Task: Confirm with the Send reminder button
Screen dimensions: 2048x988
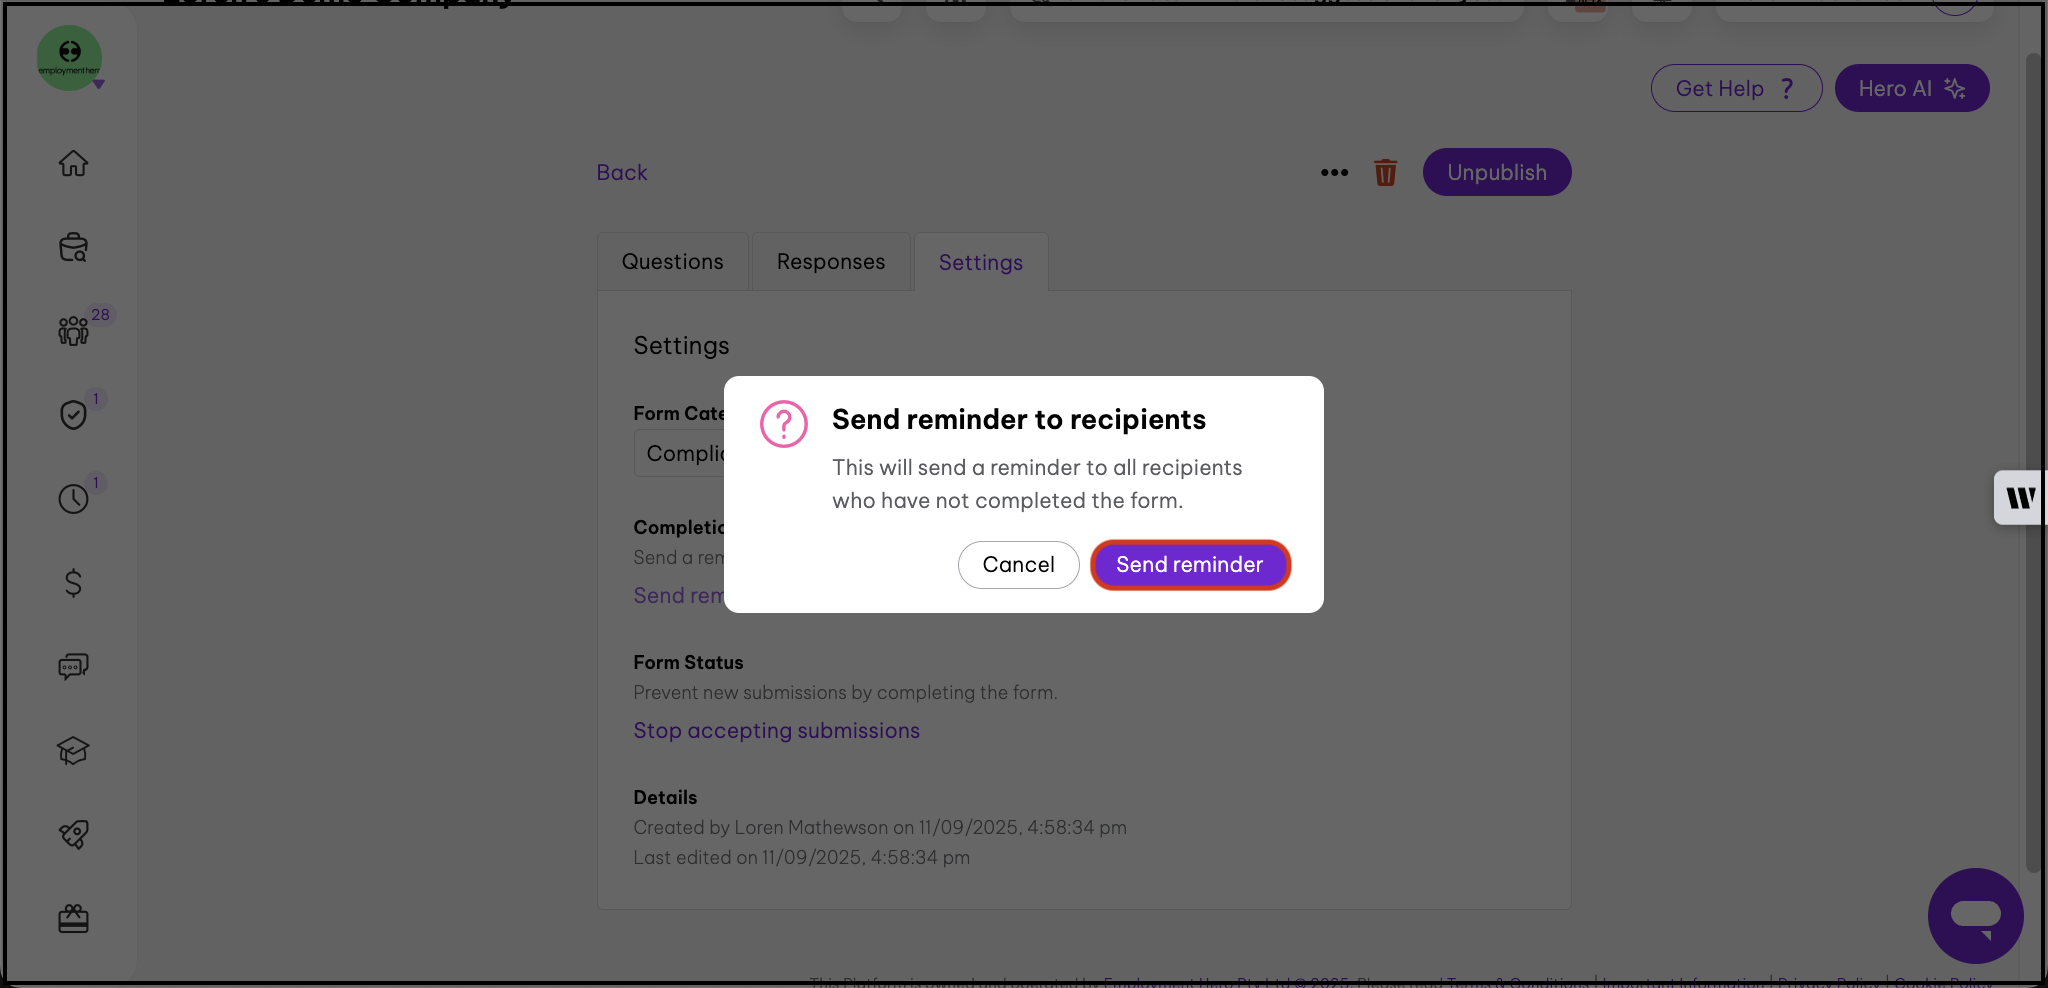Action: [1189, 565]
